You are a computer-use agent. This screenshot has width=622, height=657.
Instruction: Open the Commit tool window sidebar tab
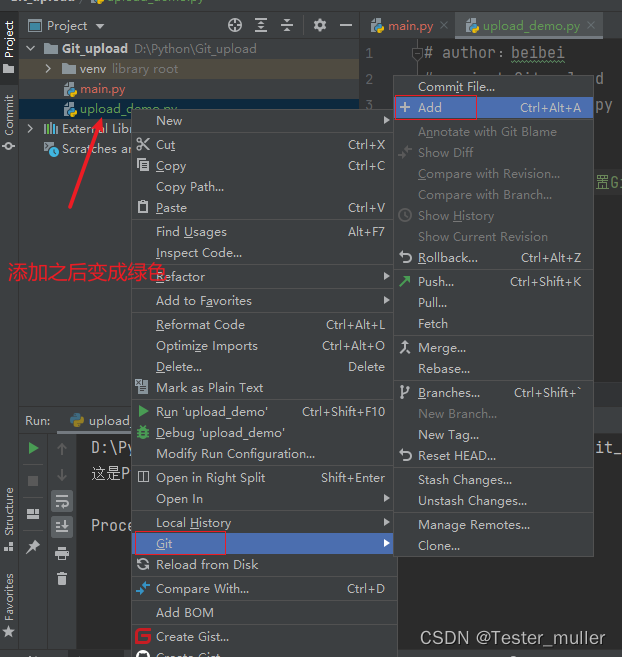9,122
